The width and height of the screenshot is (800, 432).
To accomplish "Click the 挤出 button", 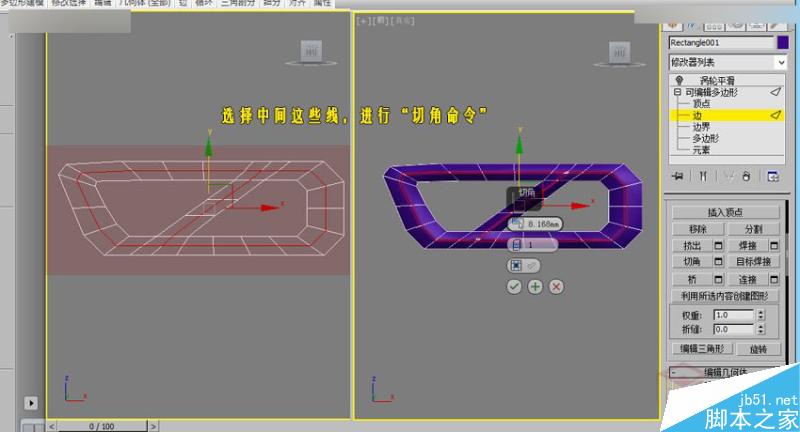I will click(x=692, y=246).
